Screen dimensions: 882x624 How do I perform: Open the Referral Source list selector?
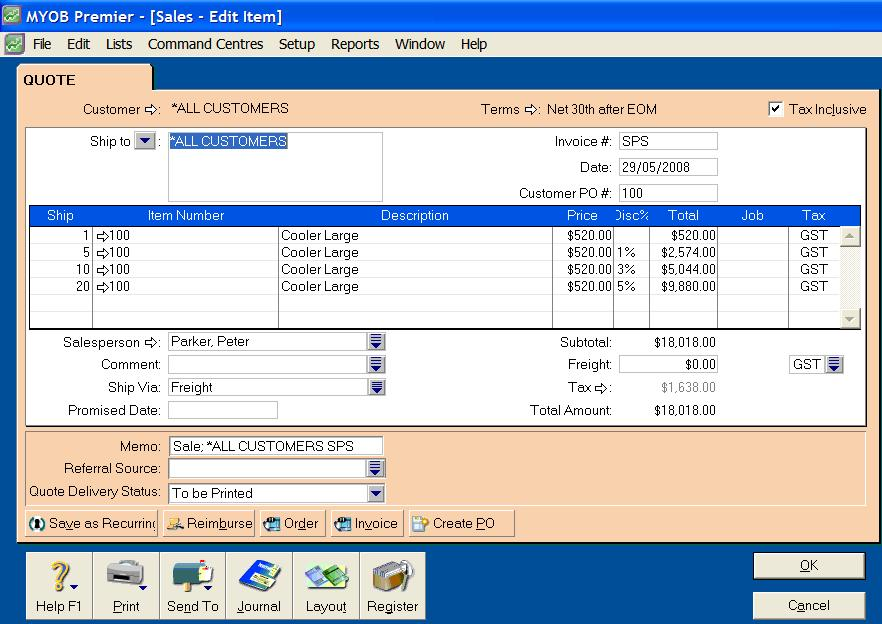tap(375, 468)
